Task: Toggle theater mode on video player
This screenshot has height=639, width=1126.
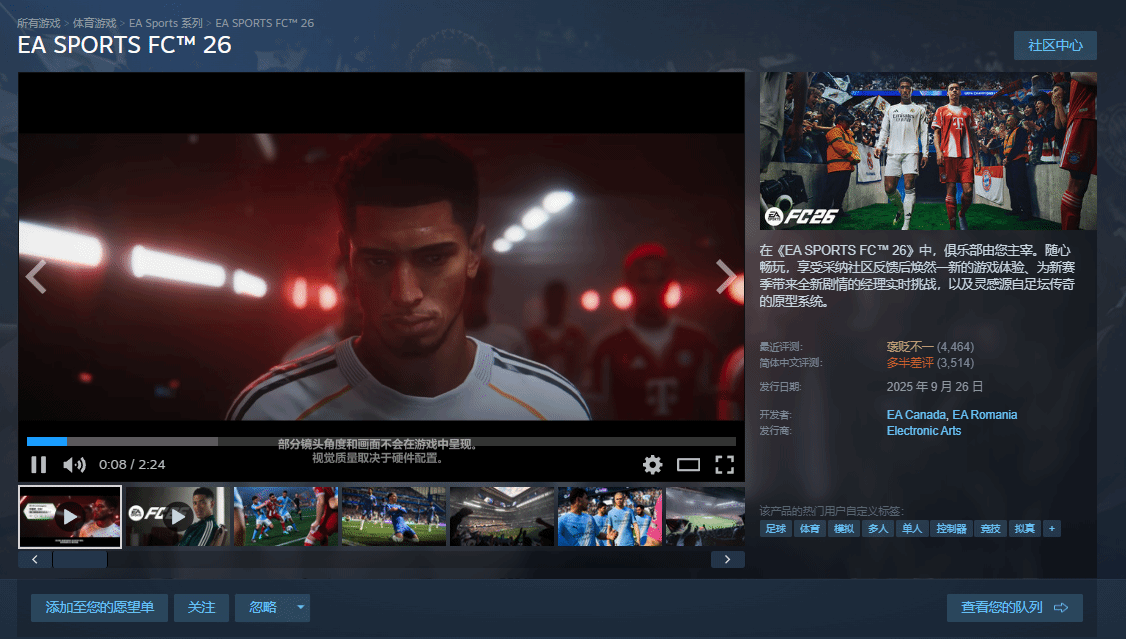Action: [x=688, y=464]
